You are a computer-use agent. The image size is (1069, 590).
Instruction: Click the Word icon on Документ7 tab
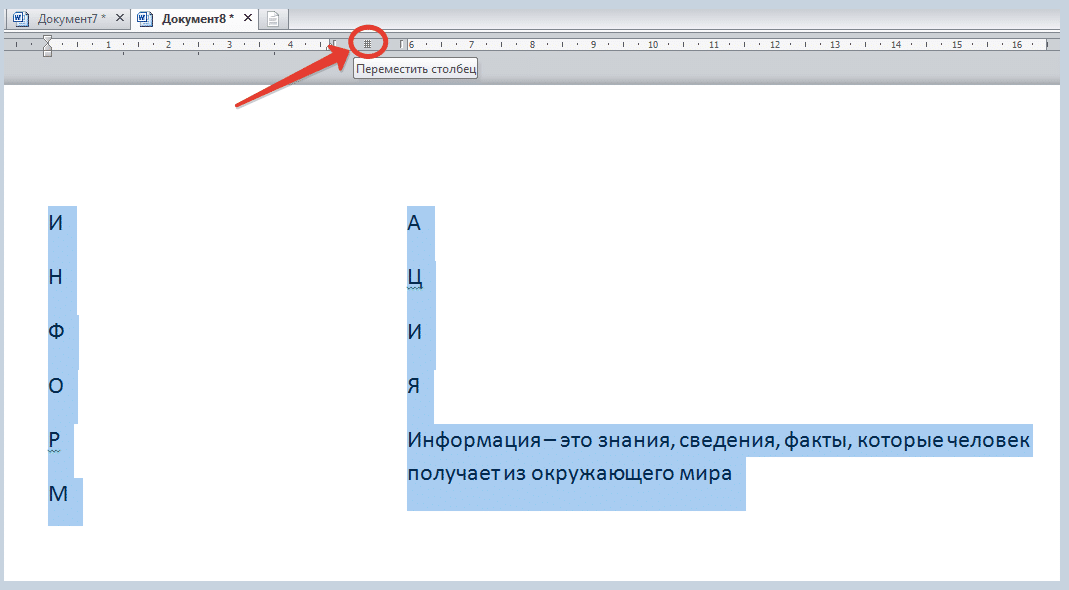20,19
